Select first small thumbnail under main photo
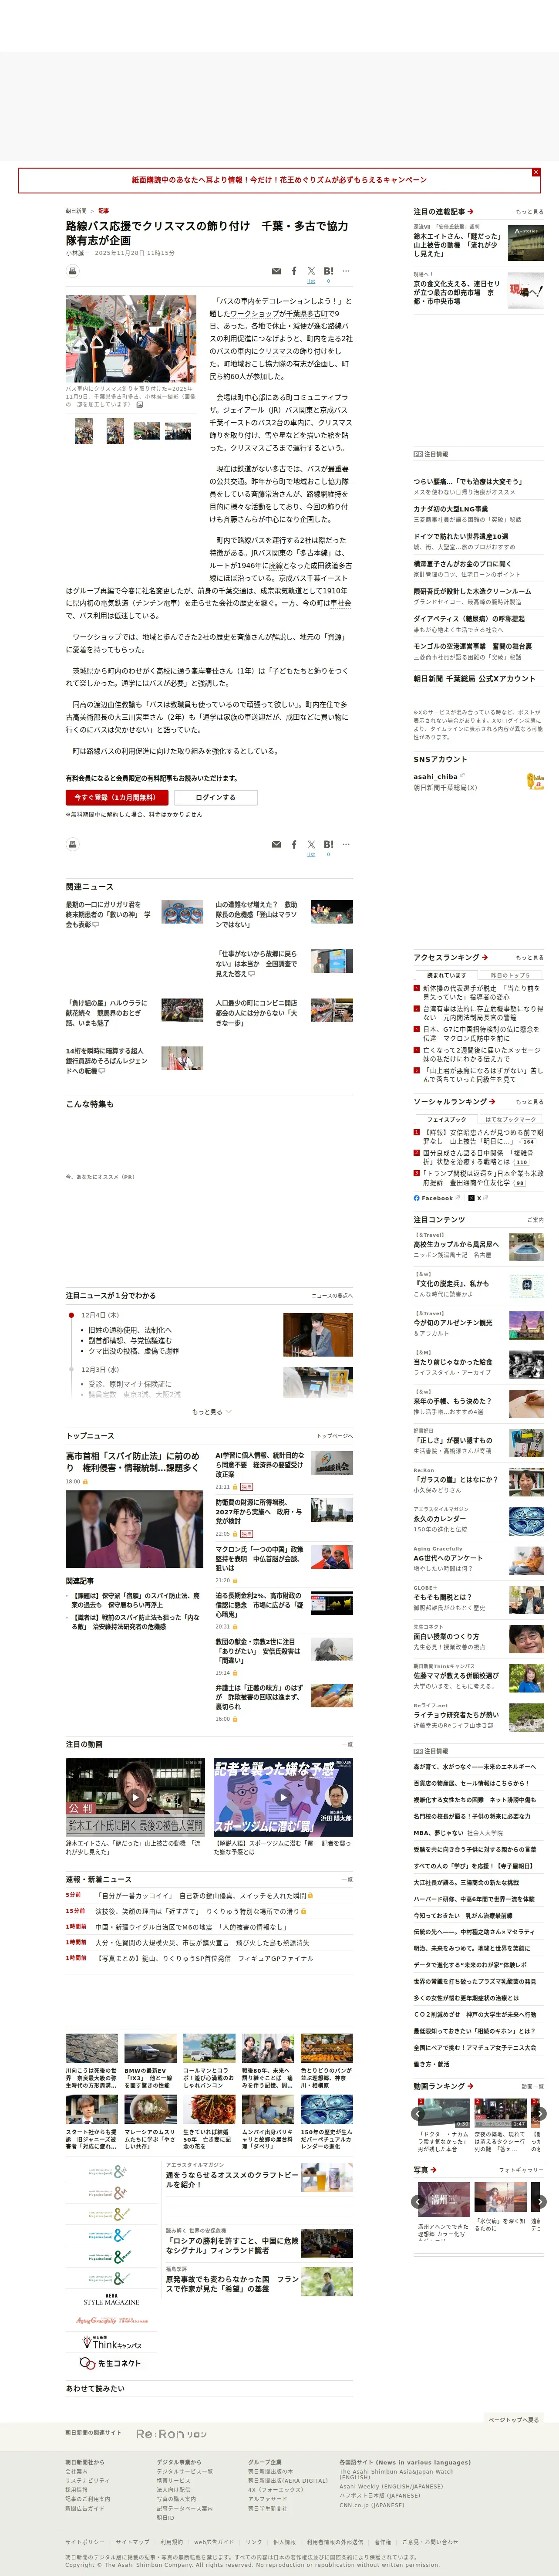The height and width of the screenshot is (2576, 559). point(84,431)
